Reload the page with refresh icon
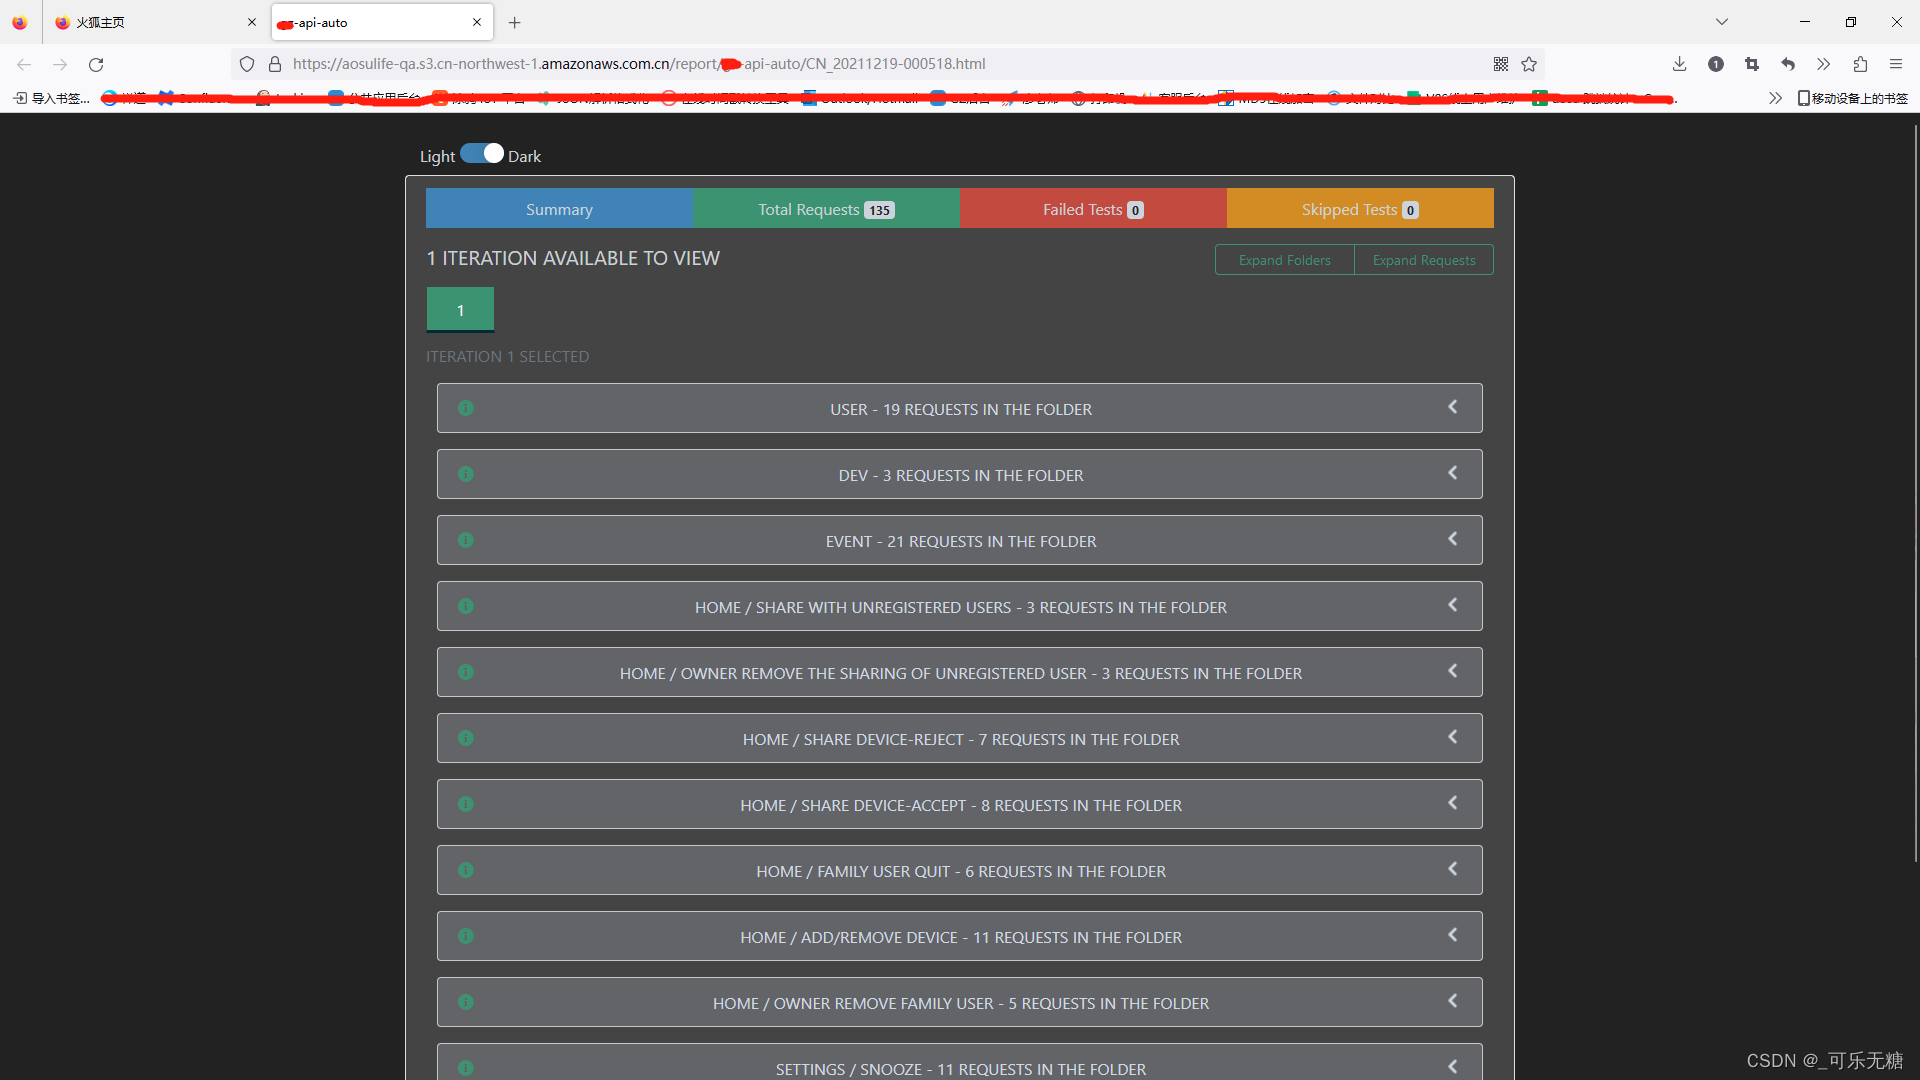 click(x=96, y=64)
